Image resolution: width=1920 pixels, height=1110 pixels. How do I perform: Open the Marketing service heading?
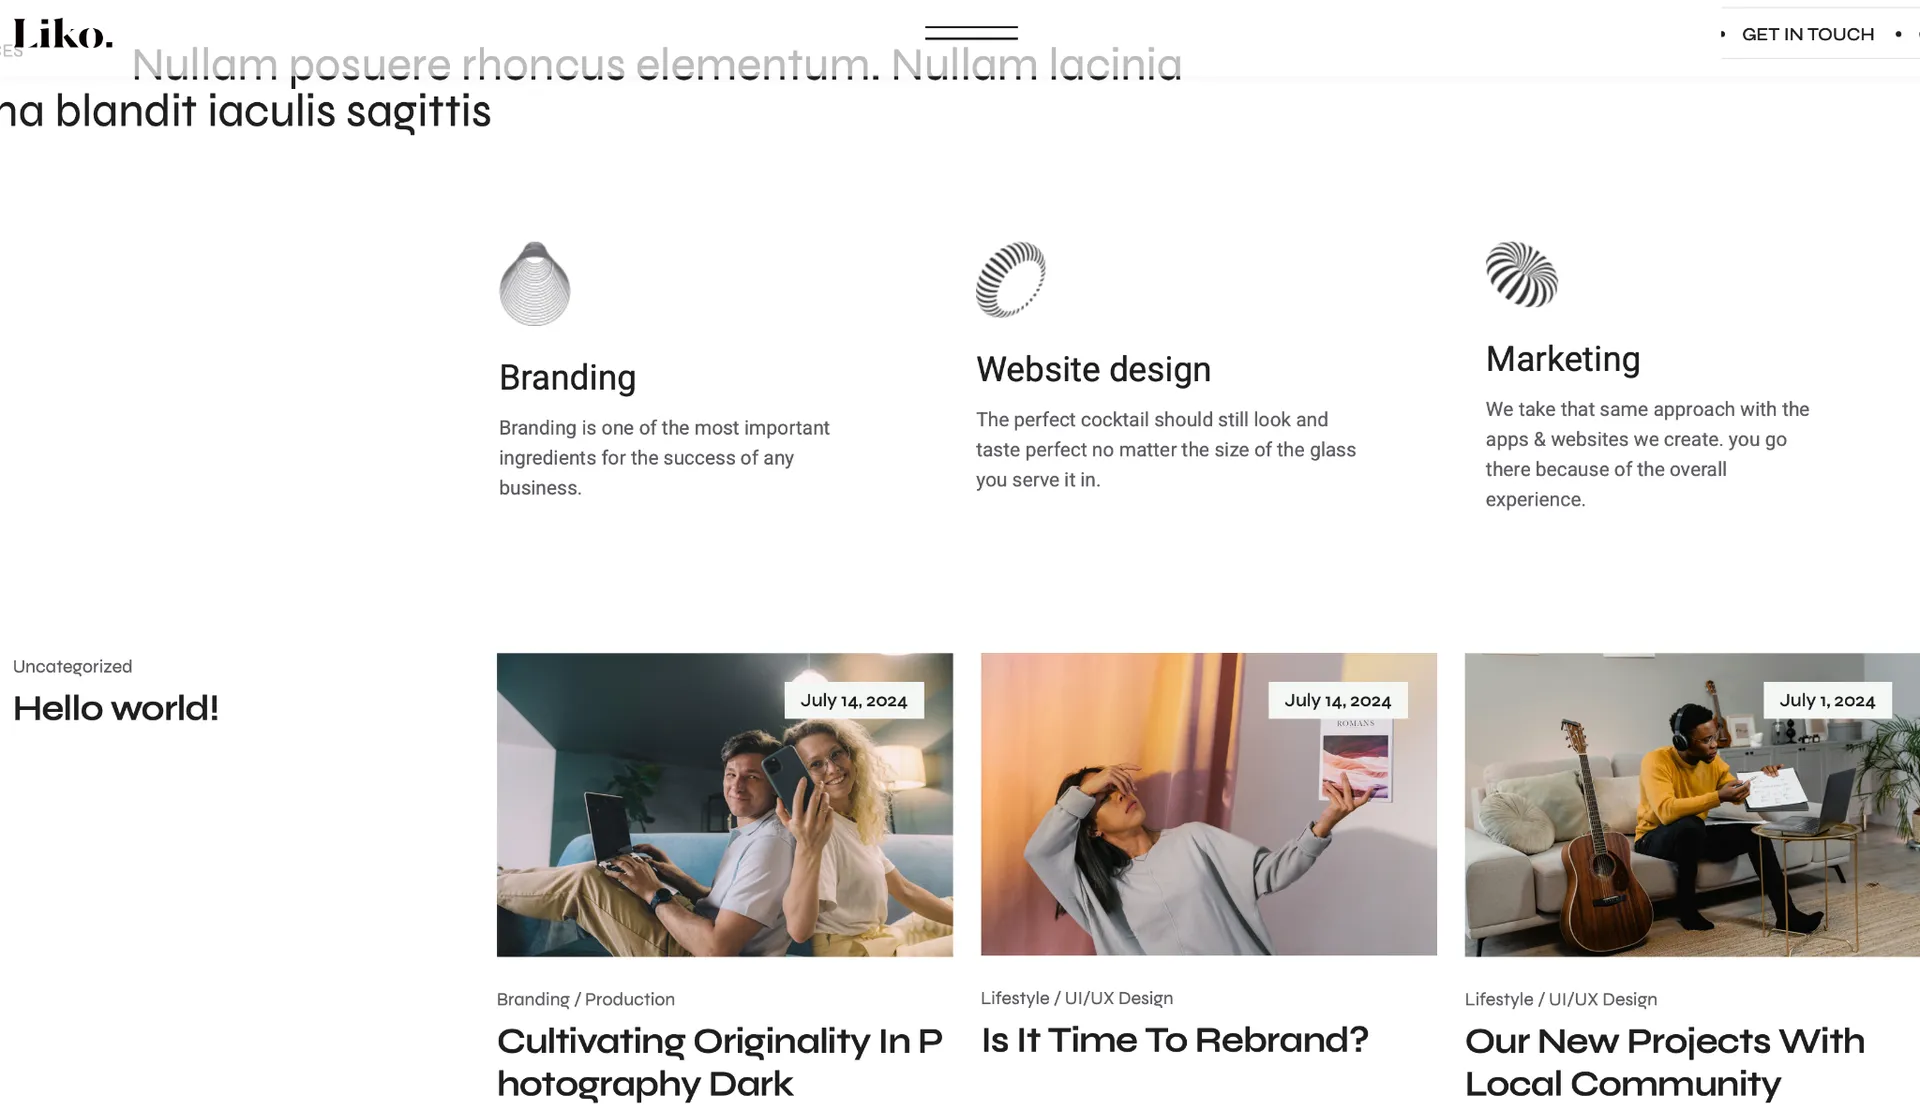[x=1562, y=359]
